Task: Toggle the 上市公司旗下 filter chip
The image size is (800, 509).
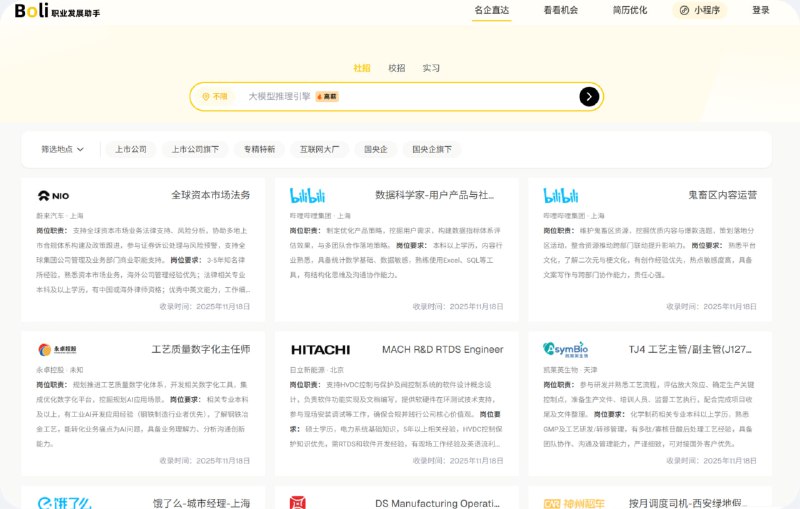Action: [x=195, y=149]
